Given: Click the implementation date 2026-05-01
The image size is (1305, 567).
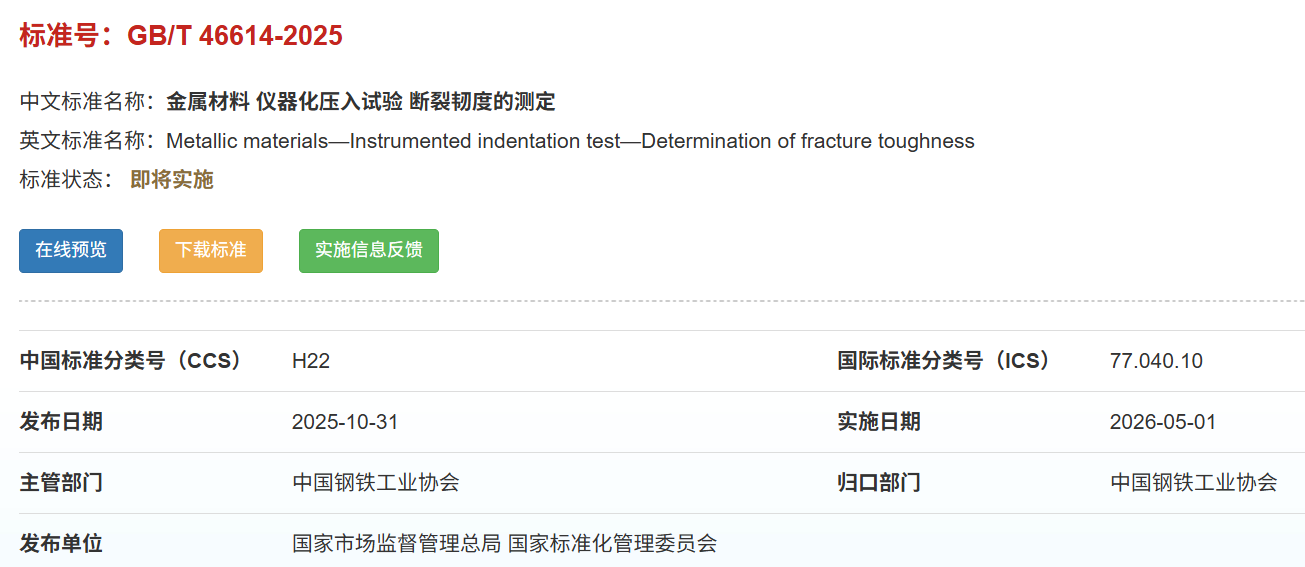Looking at the screenshot, I should coord(1163,422).
